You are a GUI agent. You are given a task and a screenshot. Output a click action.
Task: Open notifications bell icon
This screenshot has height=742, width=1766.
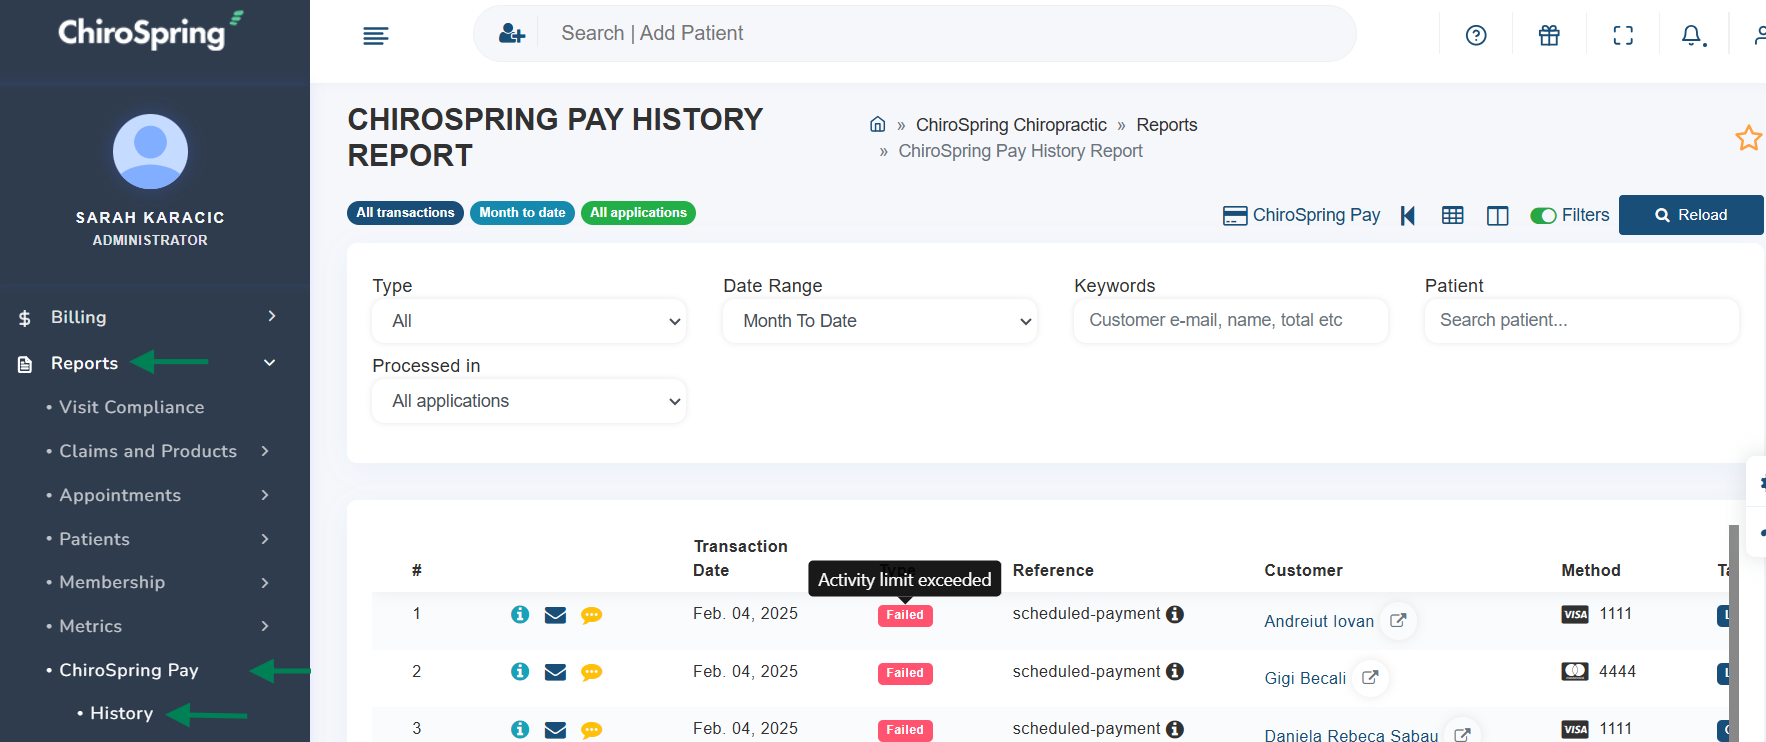[1692, 36]
